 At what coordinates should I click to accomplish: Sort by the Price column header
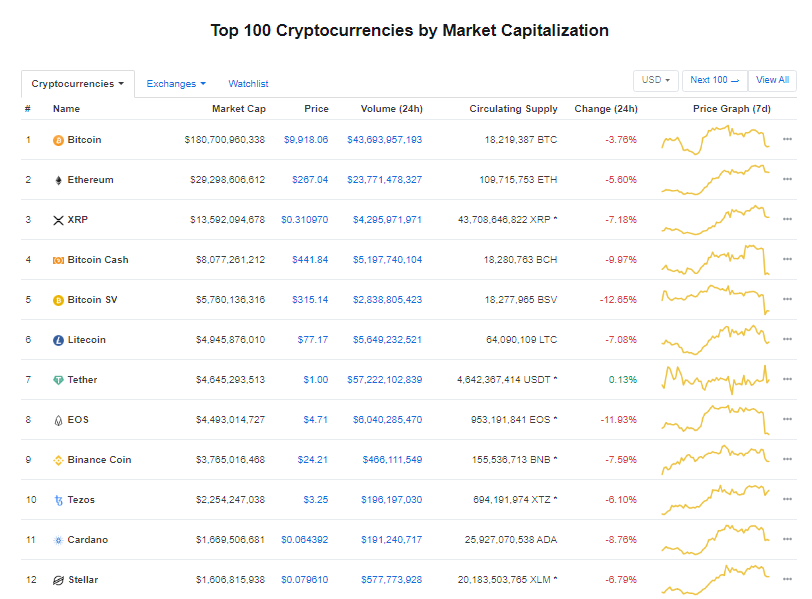point(316,109)
